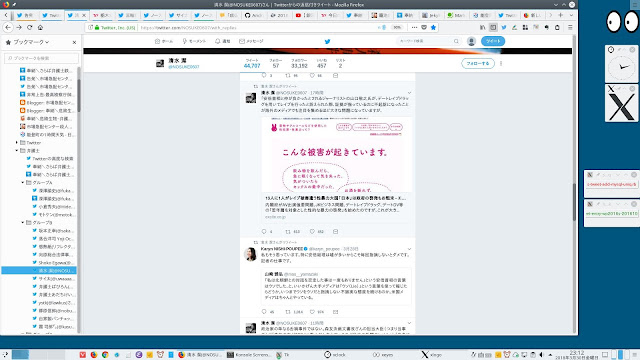Viewport: 640px width, 360px height.
Task: Save page to Pocket icon in address bar
Action: 424,27
